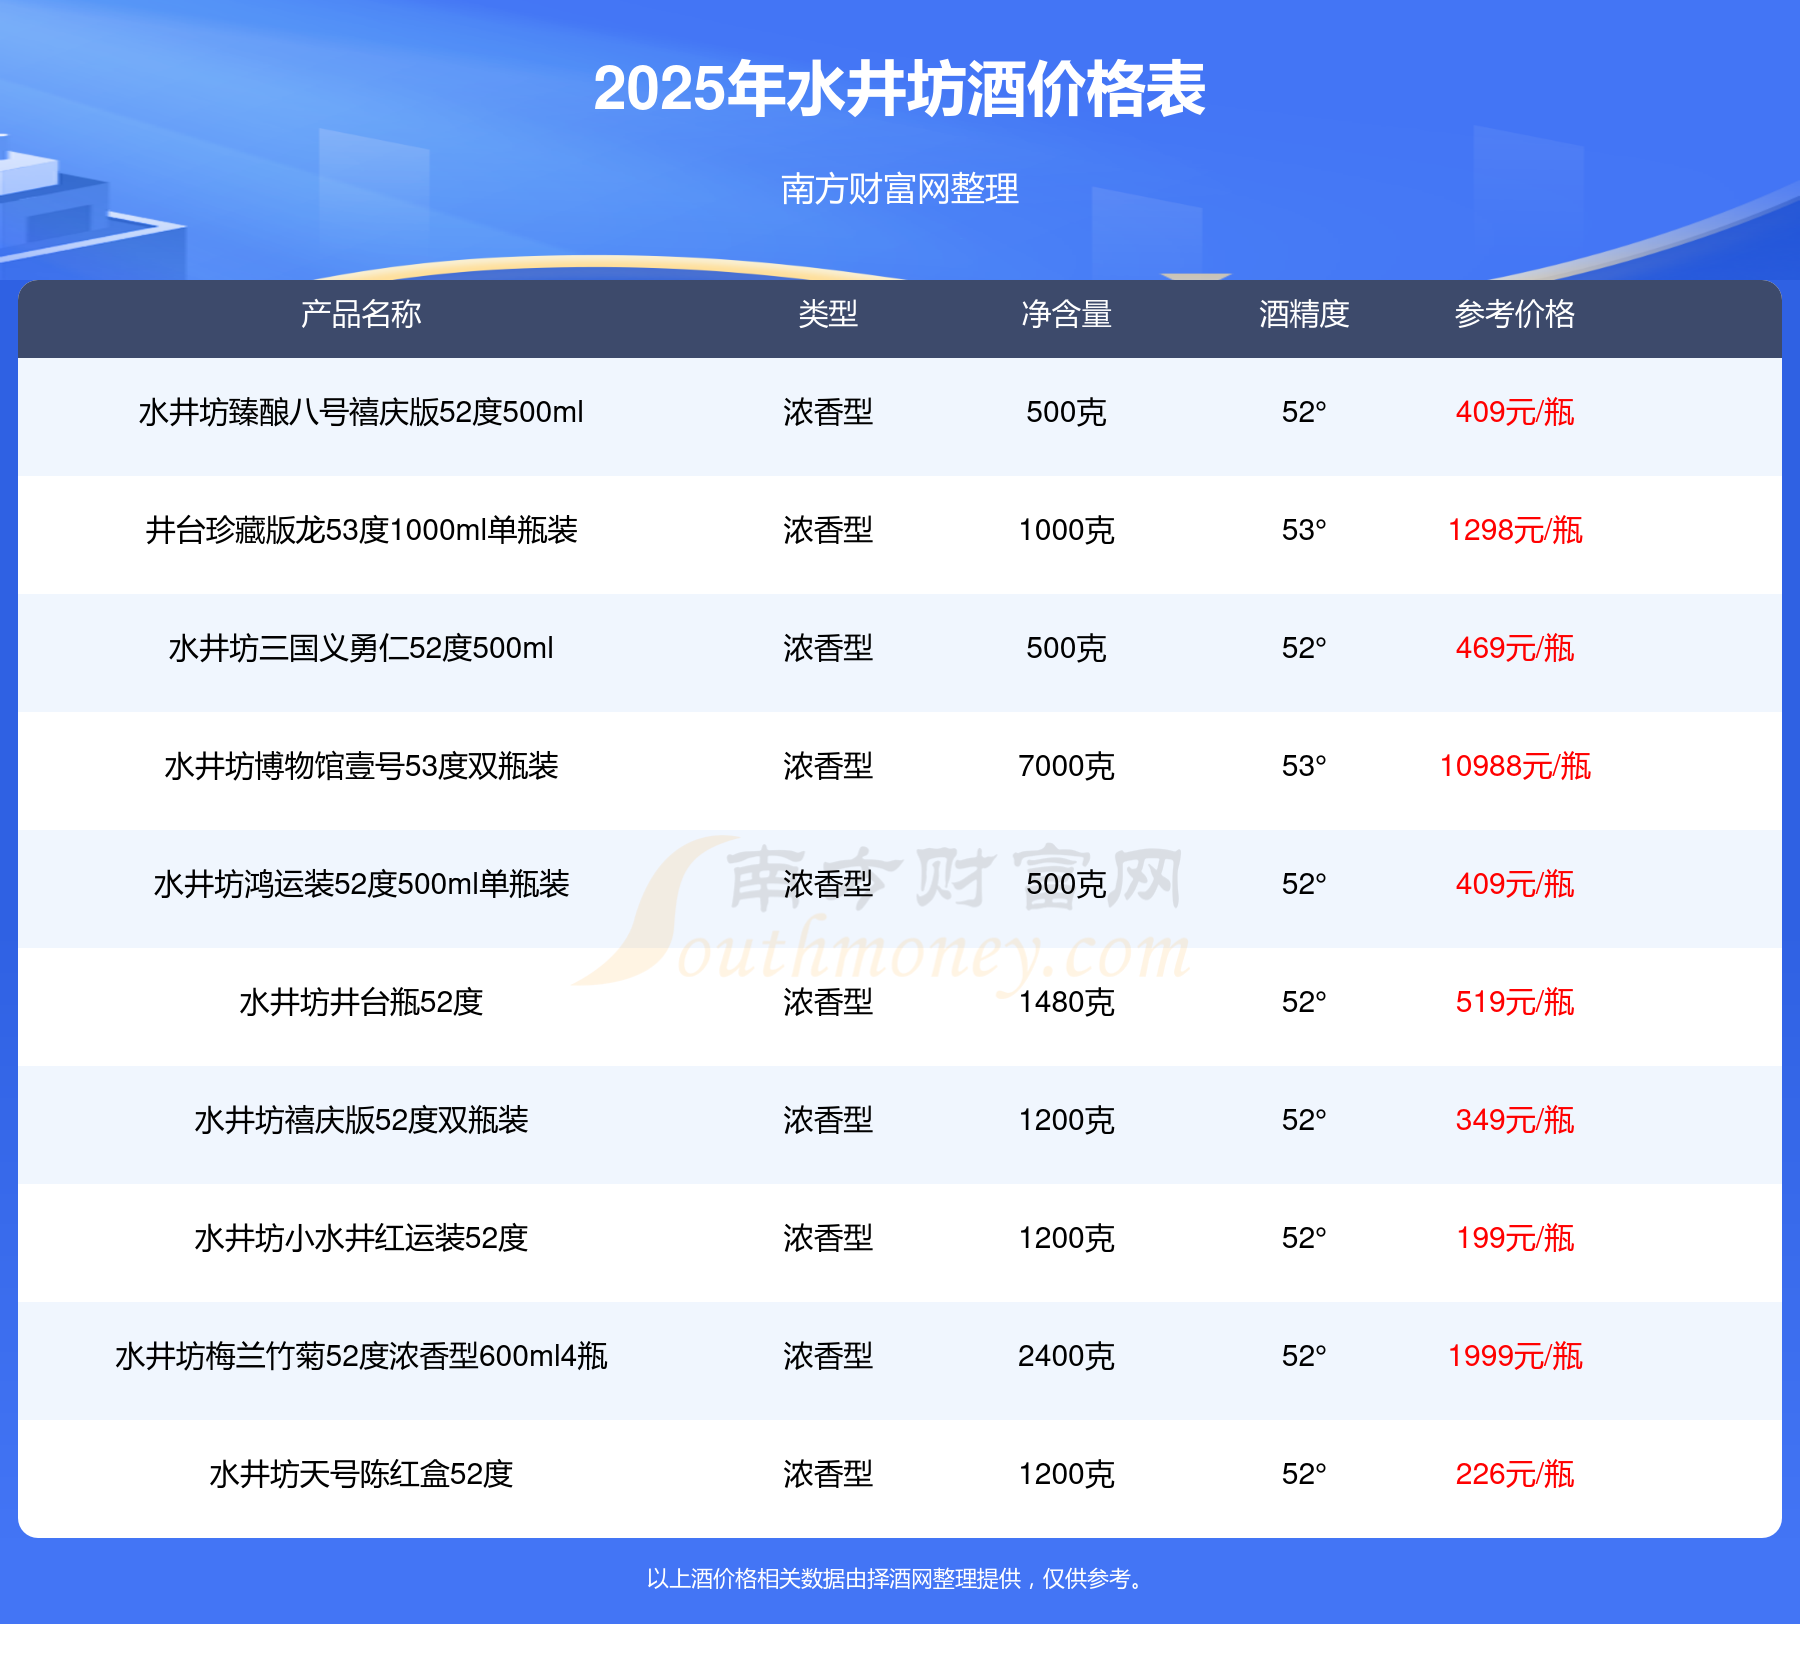Select 水井坊臻酿八号禧庆版52度500ml product name
This screenshot has width=1800, height=1670.
tap(361, 412)
